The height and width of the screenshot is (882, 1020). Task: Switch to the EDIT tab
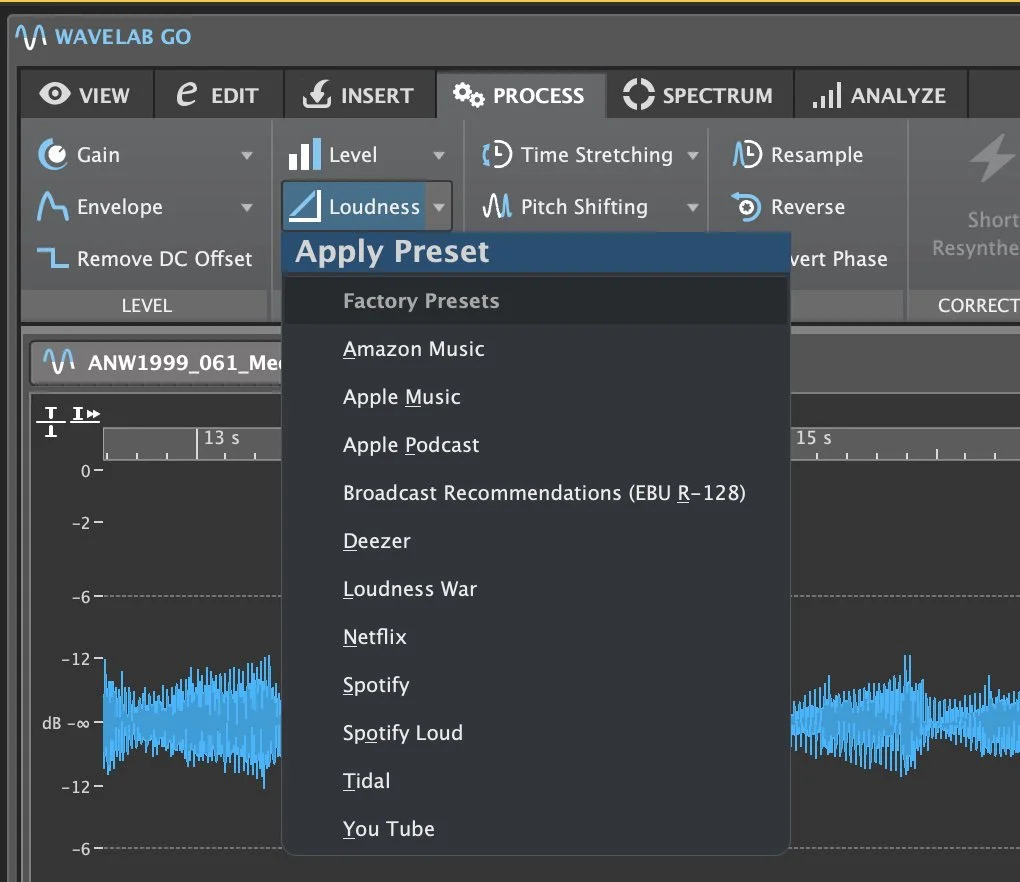pyautogui.click(x=218, y=95)
